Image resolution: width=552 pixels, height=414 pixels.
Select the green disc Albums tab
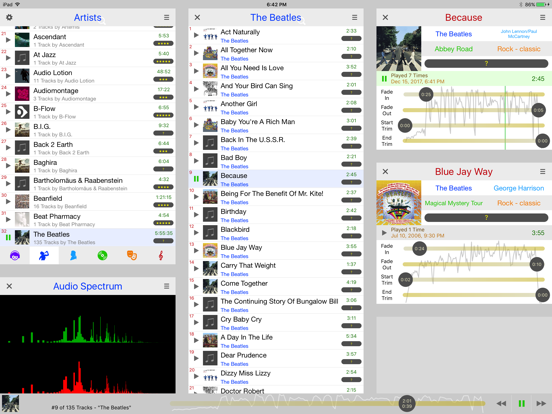102,256
